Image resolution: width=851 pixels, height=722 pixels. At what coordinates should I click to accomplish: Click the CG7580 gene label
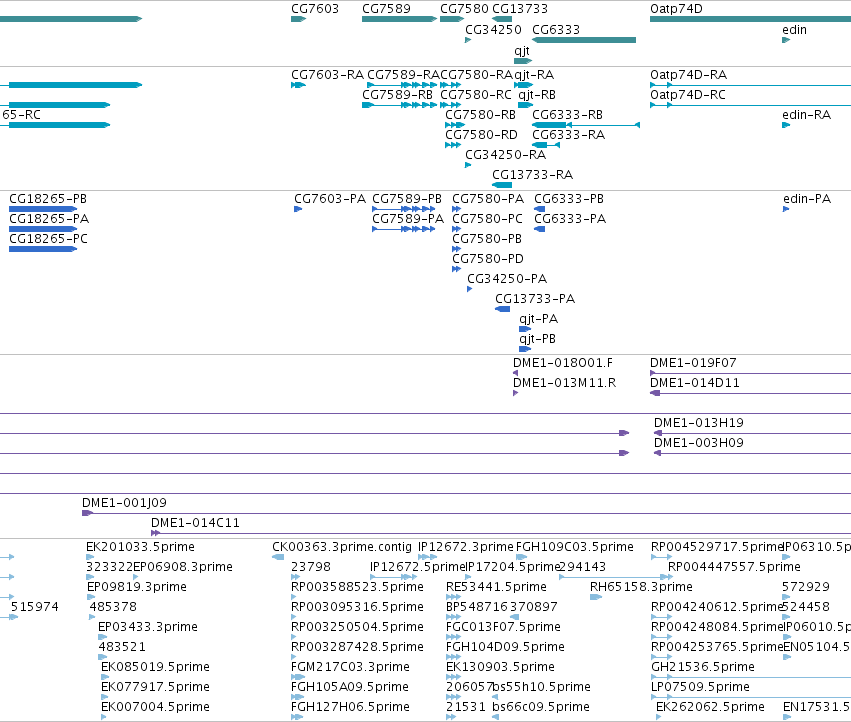[x=464, y=9]
